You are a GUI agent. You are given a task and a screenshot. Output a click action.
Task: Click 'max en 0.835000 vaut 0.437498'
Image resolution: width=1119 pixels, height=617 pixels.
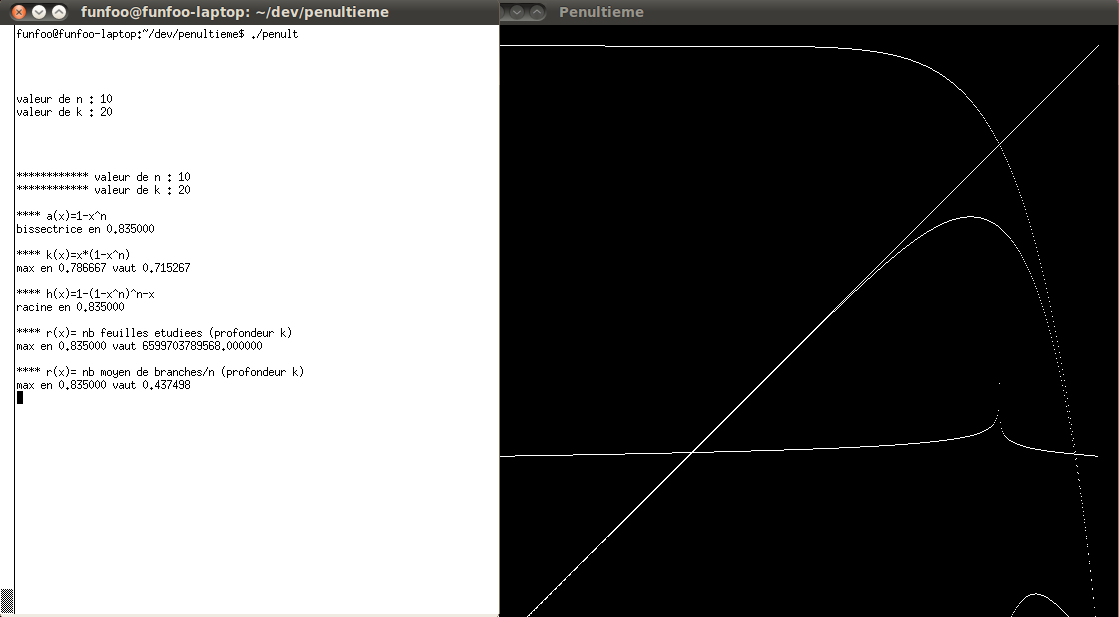(x=103, y=385)
